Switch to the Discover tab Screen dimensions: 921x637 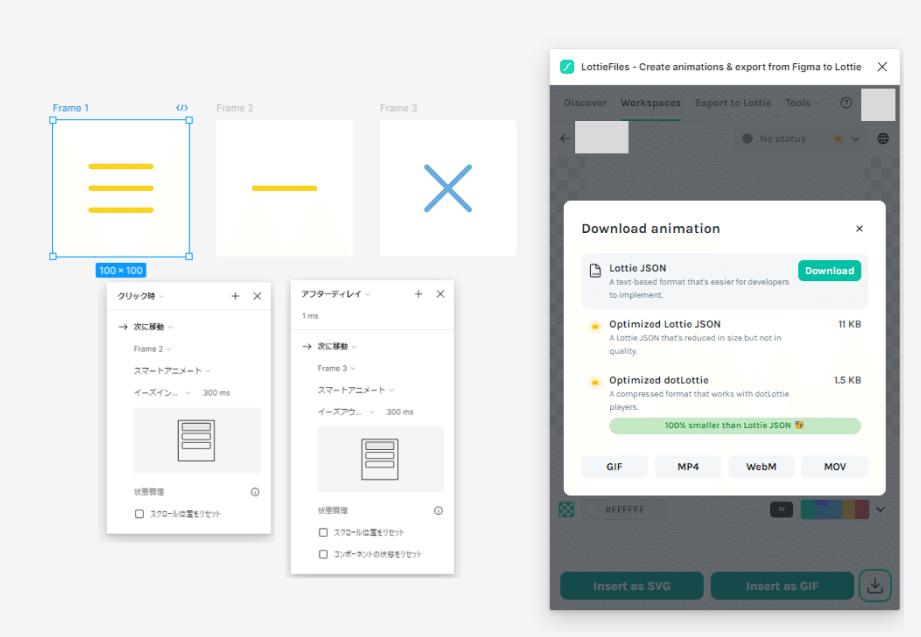[x=585, y=103]
